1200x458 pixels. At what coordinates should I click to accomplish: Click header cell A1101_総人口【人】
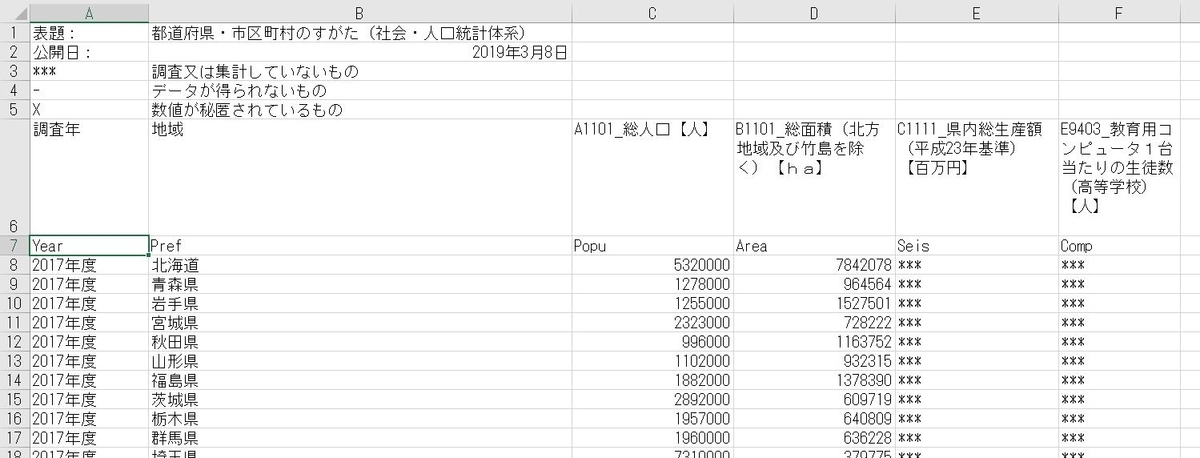coord(653,178)
